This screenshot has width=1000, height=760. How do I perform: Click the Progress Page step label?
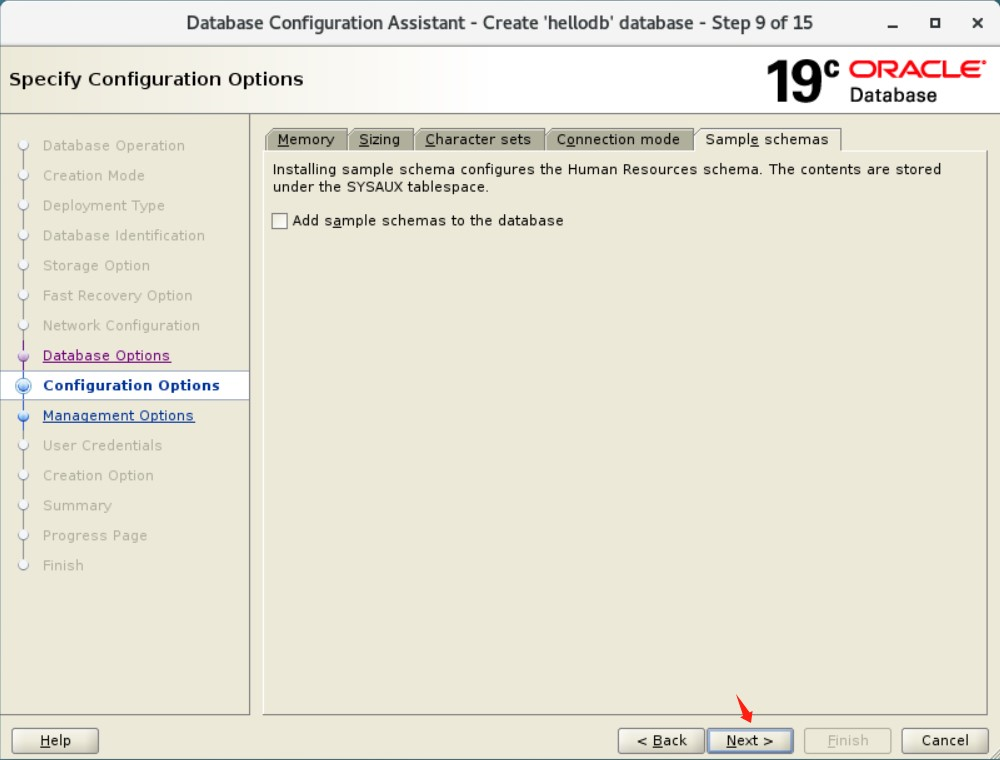[x=95, y=535]
